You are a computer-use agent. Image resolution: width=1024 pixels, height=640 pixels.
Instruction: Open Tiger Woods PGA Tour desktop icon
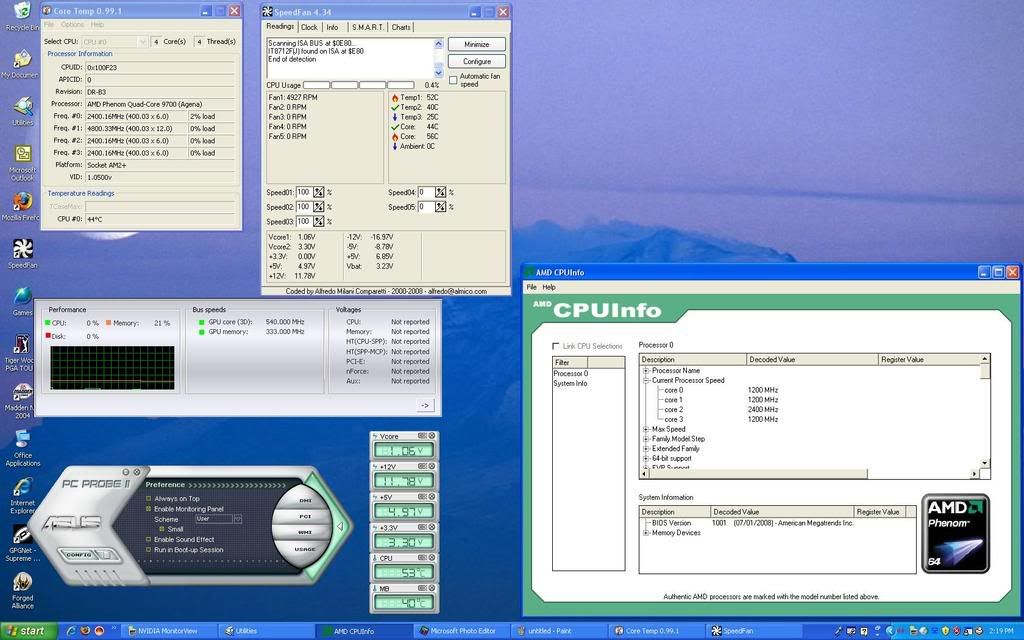click(x=23, y=344)
